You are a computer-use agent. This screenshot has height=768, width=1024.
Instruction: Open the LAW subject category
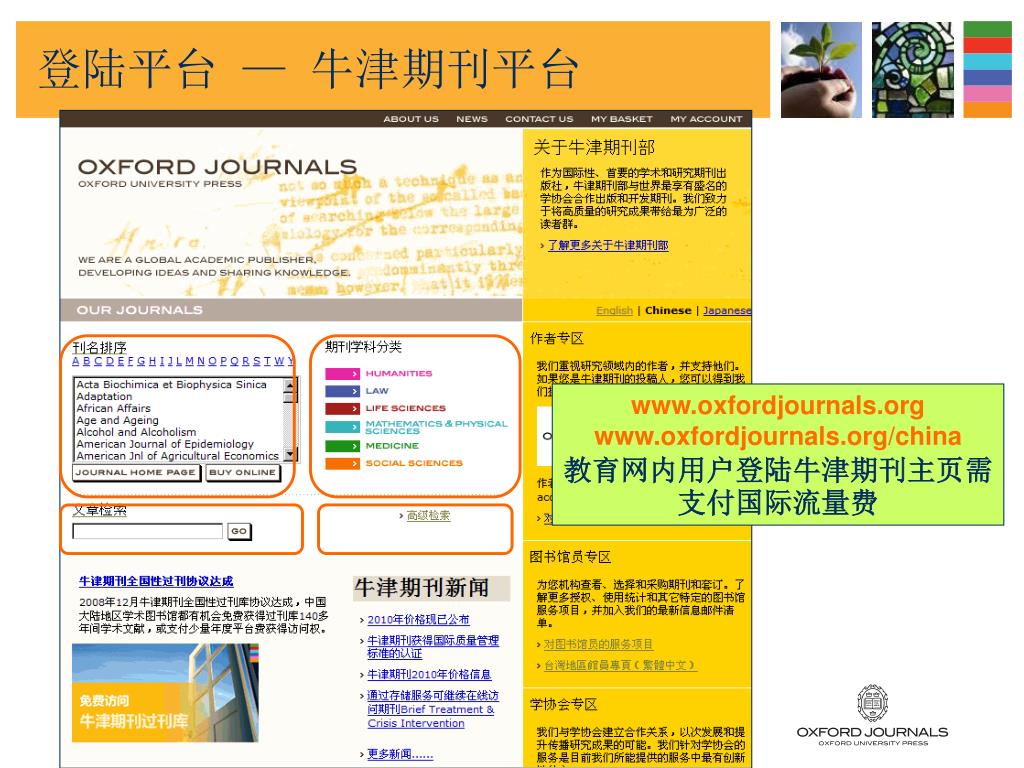pos(377,391)
